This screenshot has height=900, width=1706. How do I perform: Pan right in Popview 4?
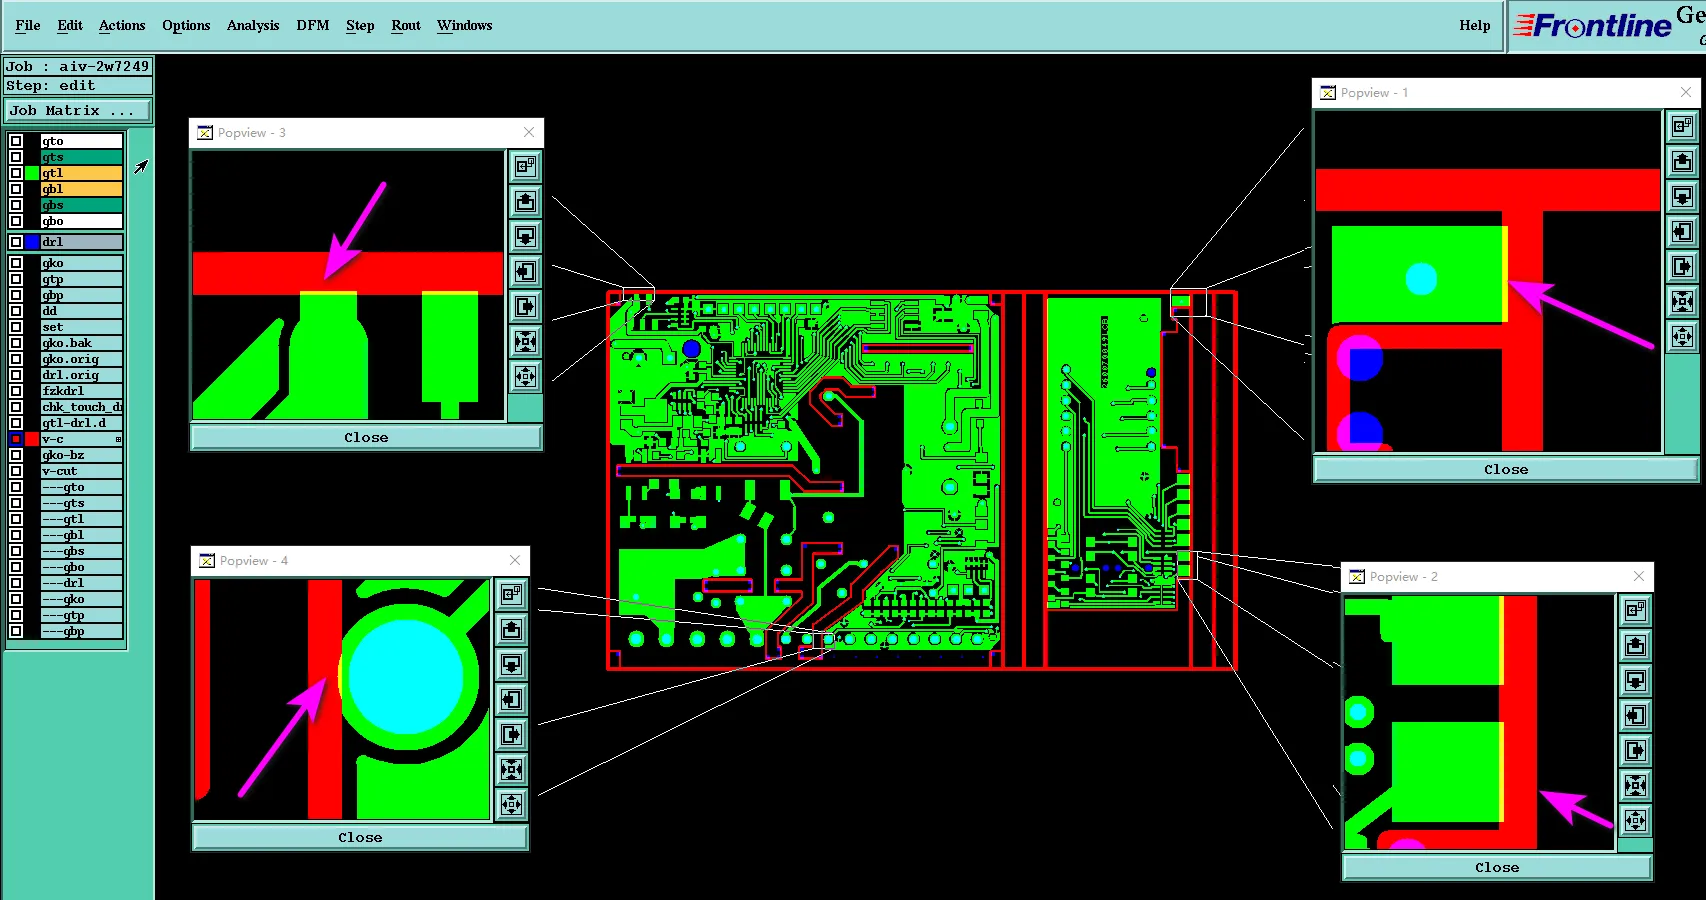tap(512, 734)
